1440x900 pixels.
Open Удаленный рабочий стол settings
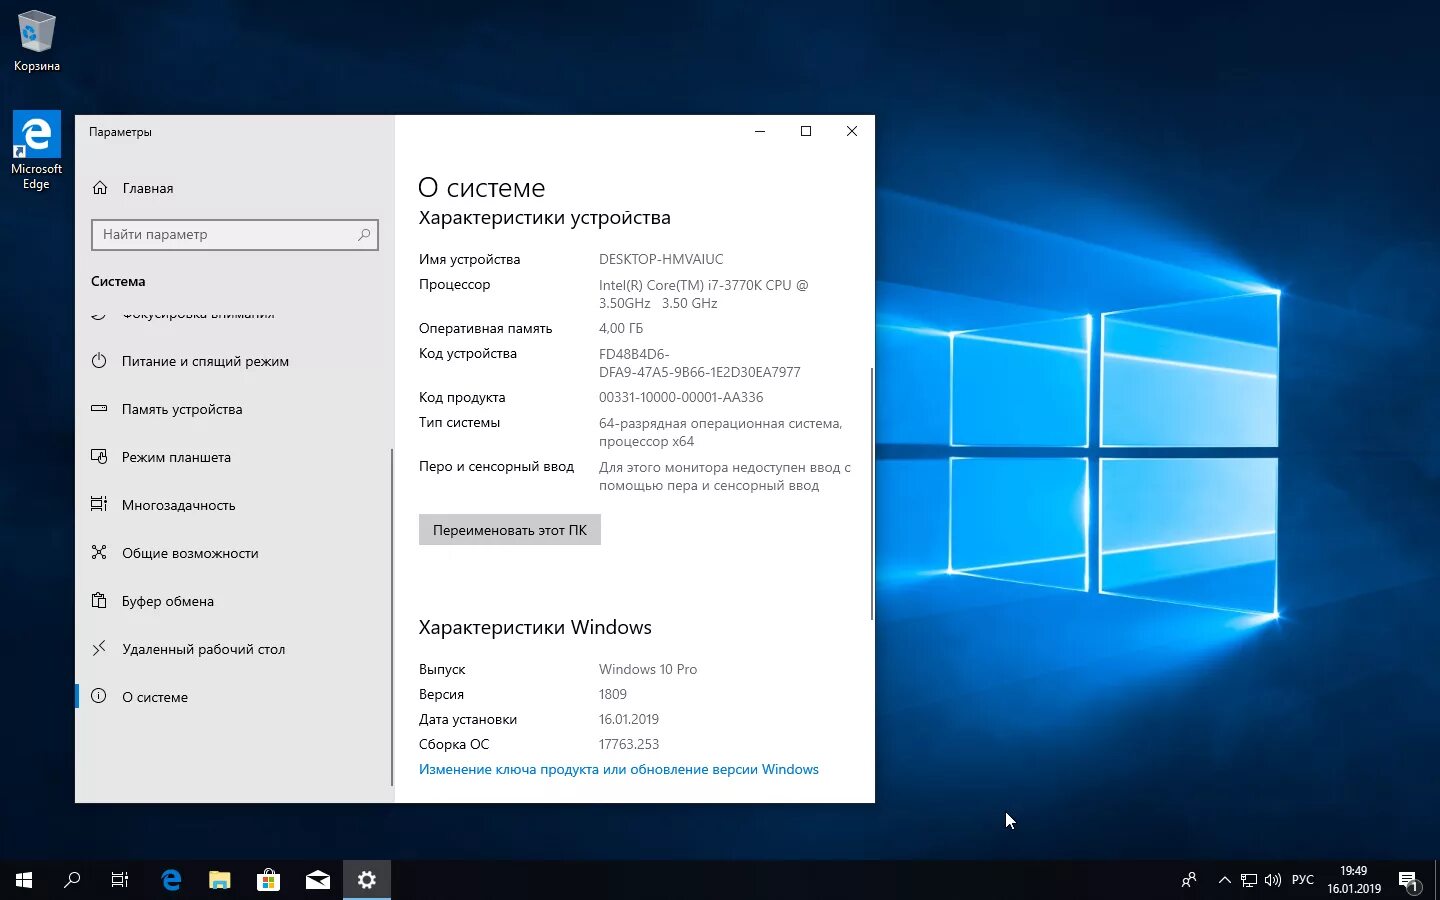click(x=233, y=649)
